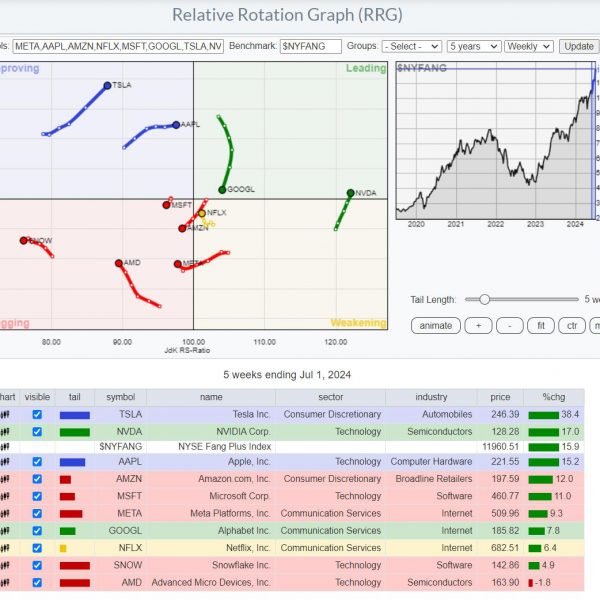Screen dimensions: 600x600
Task: Sort by the industry column header
Action: point(431,397)
